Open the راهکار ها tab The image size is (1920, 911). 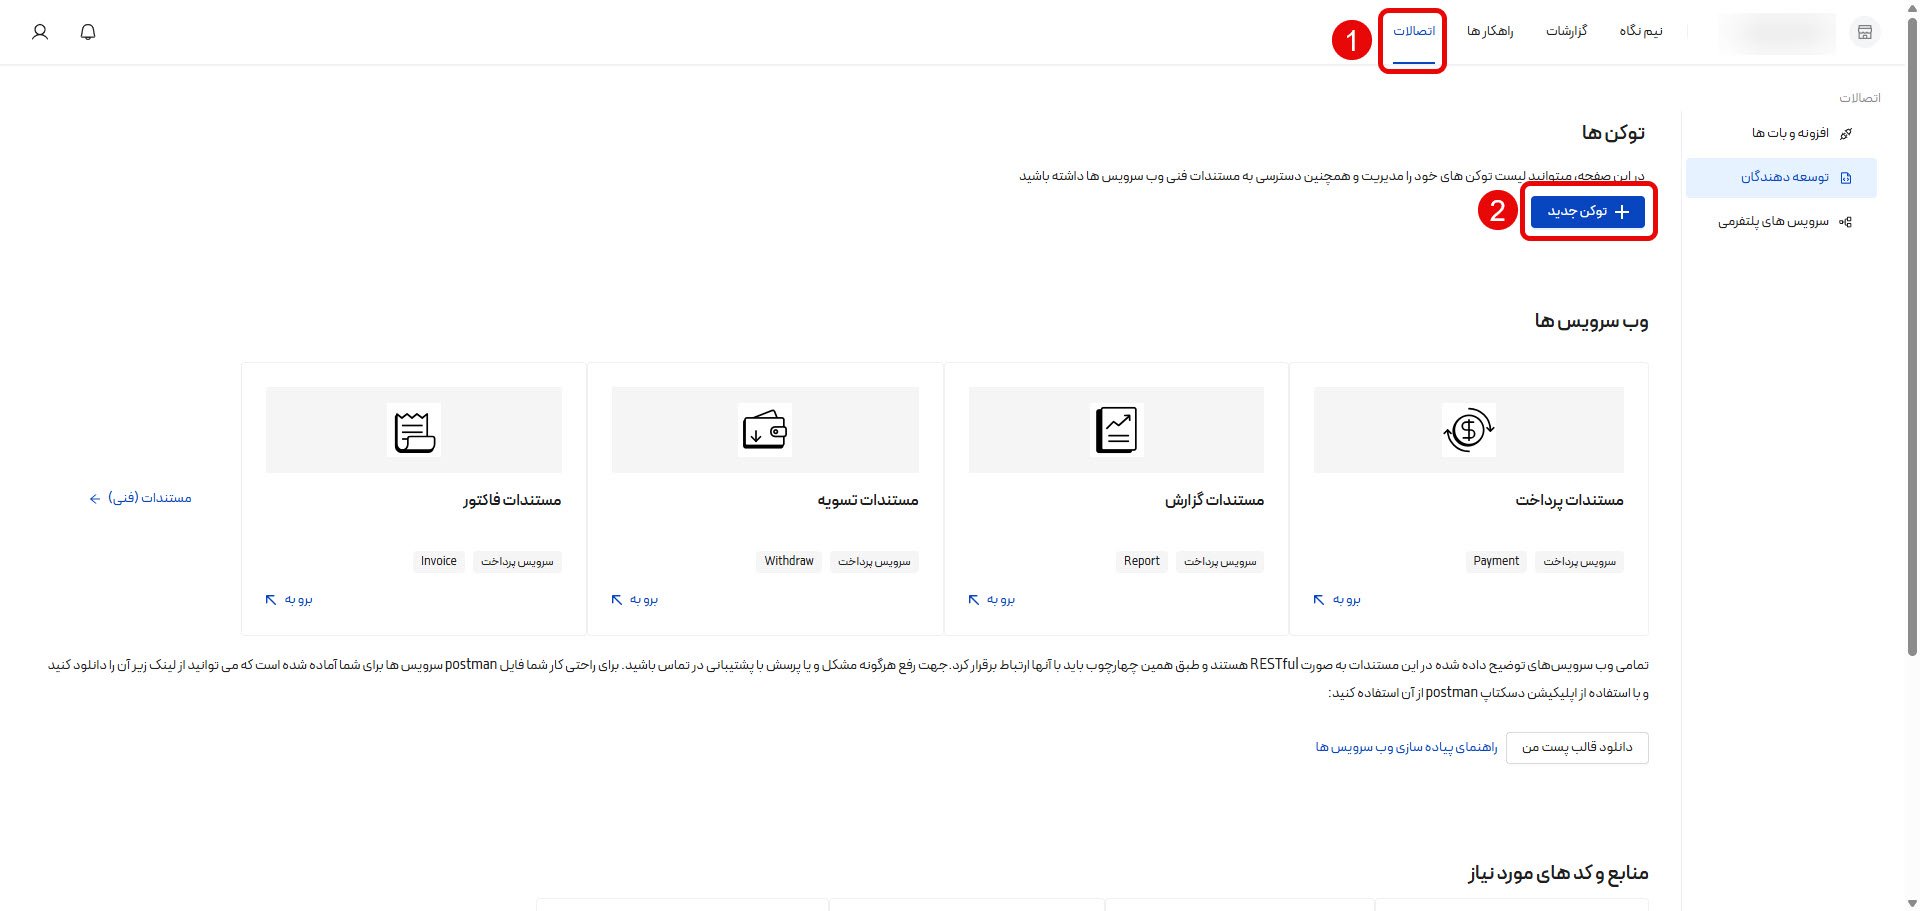(x=1490, y=31)
